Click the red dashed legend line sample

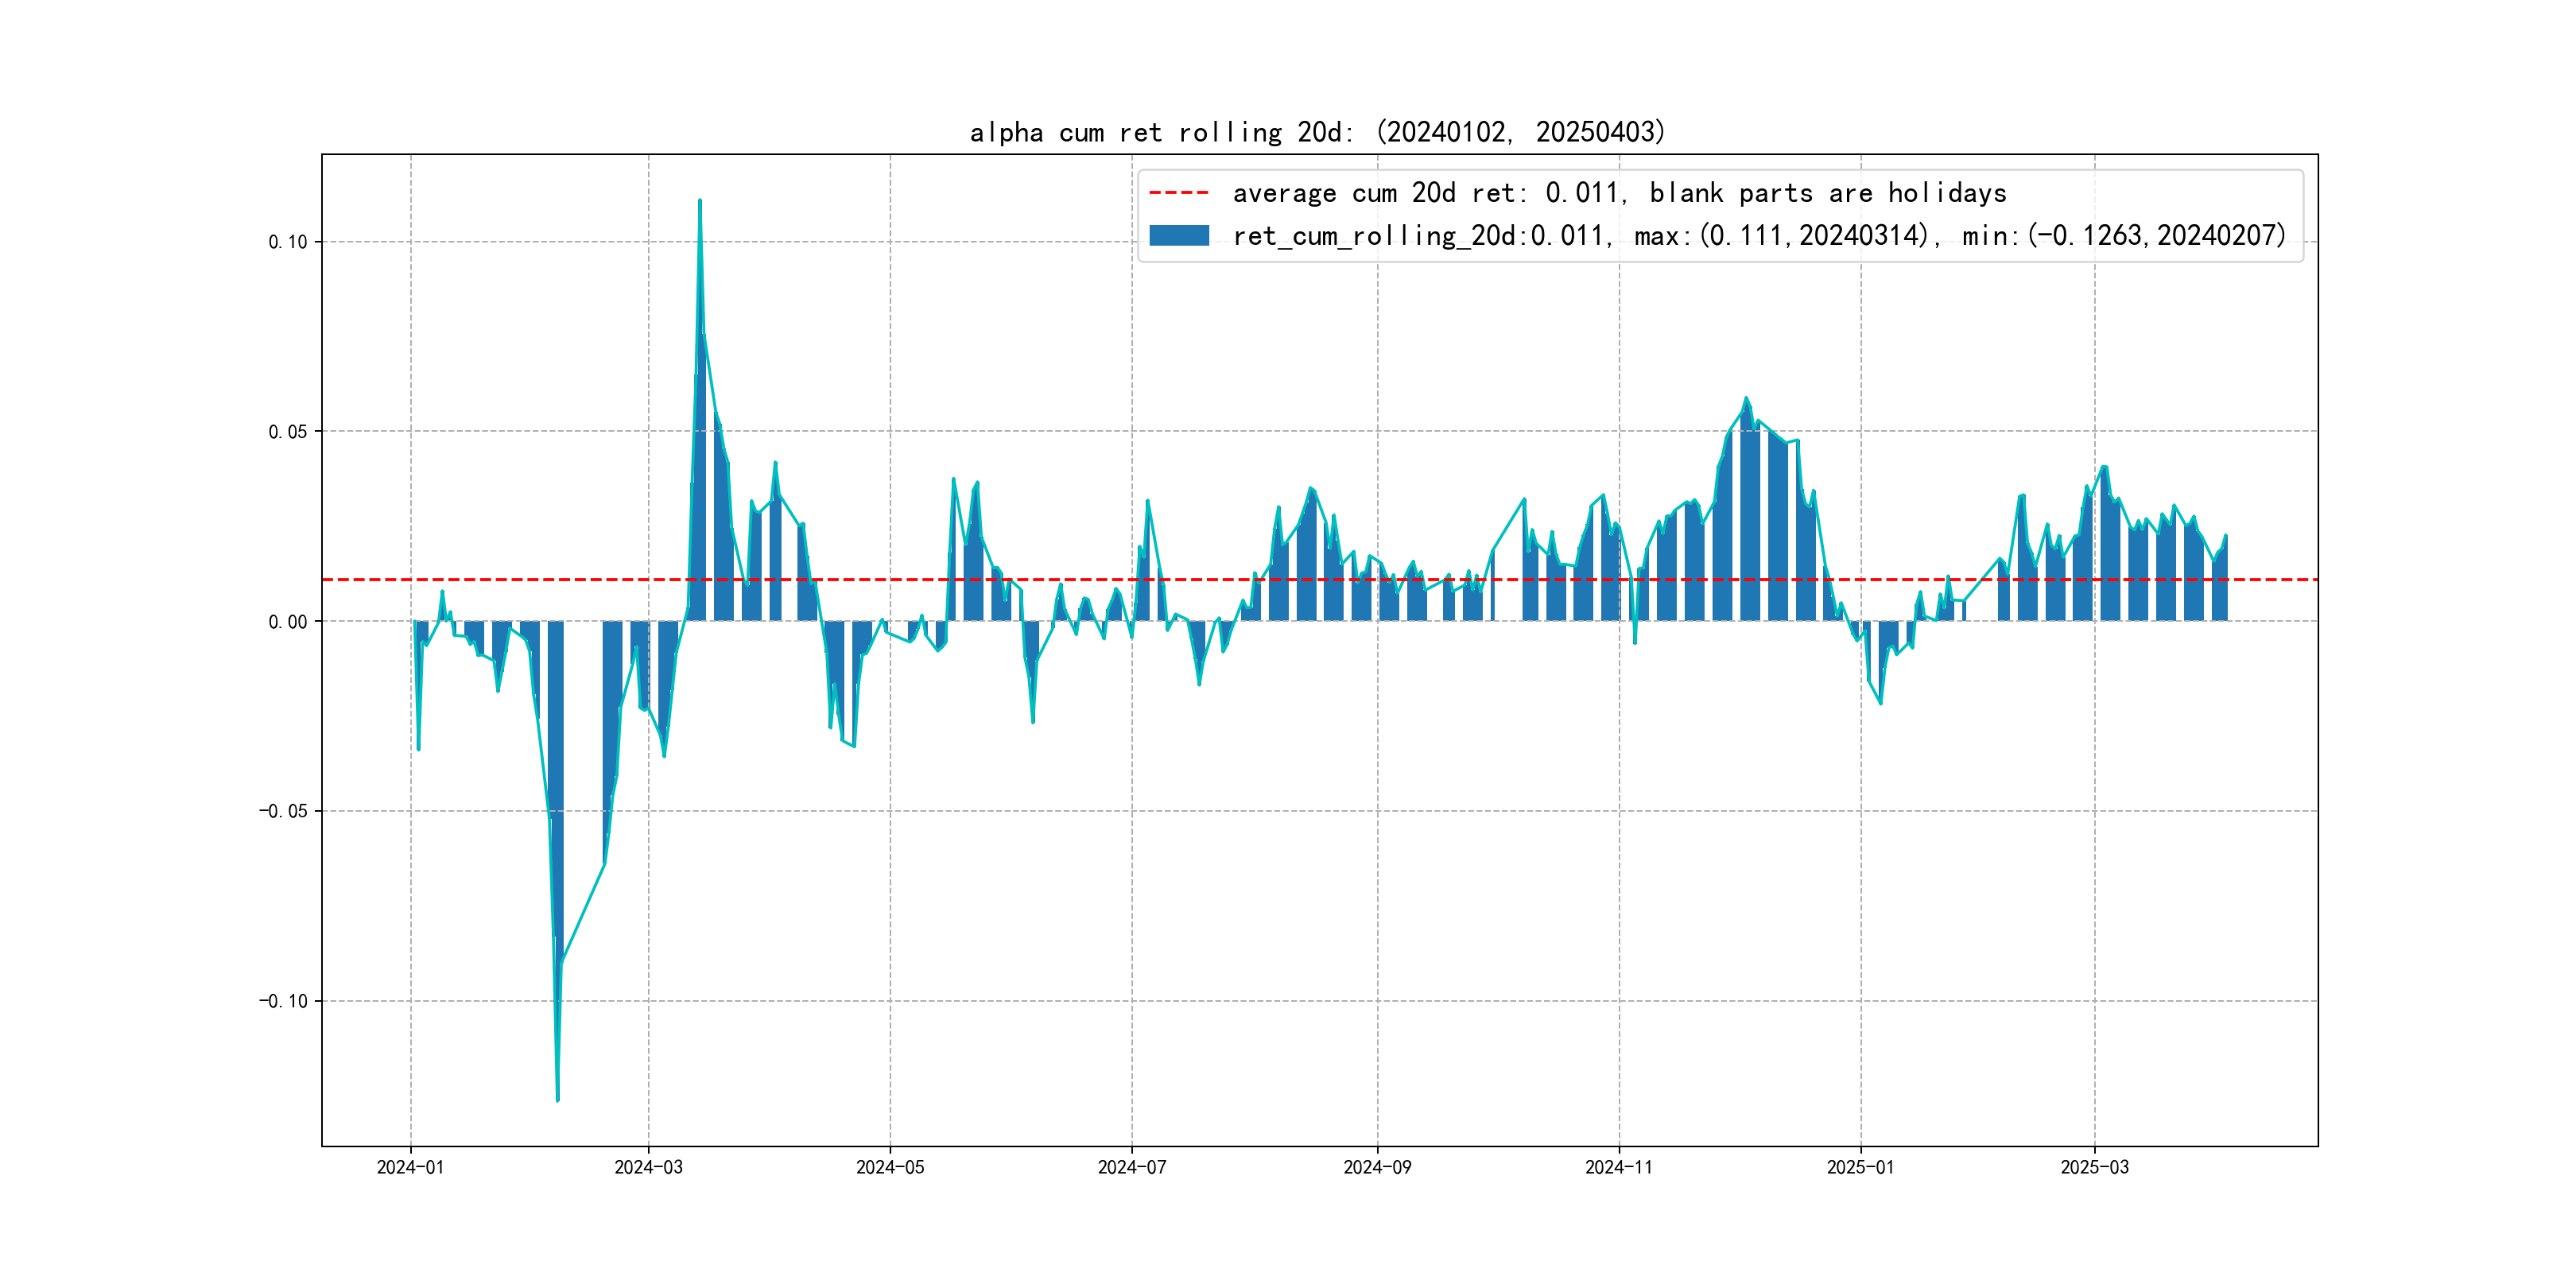[1178, 192]
